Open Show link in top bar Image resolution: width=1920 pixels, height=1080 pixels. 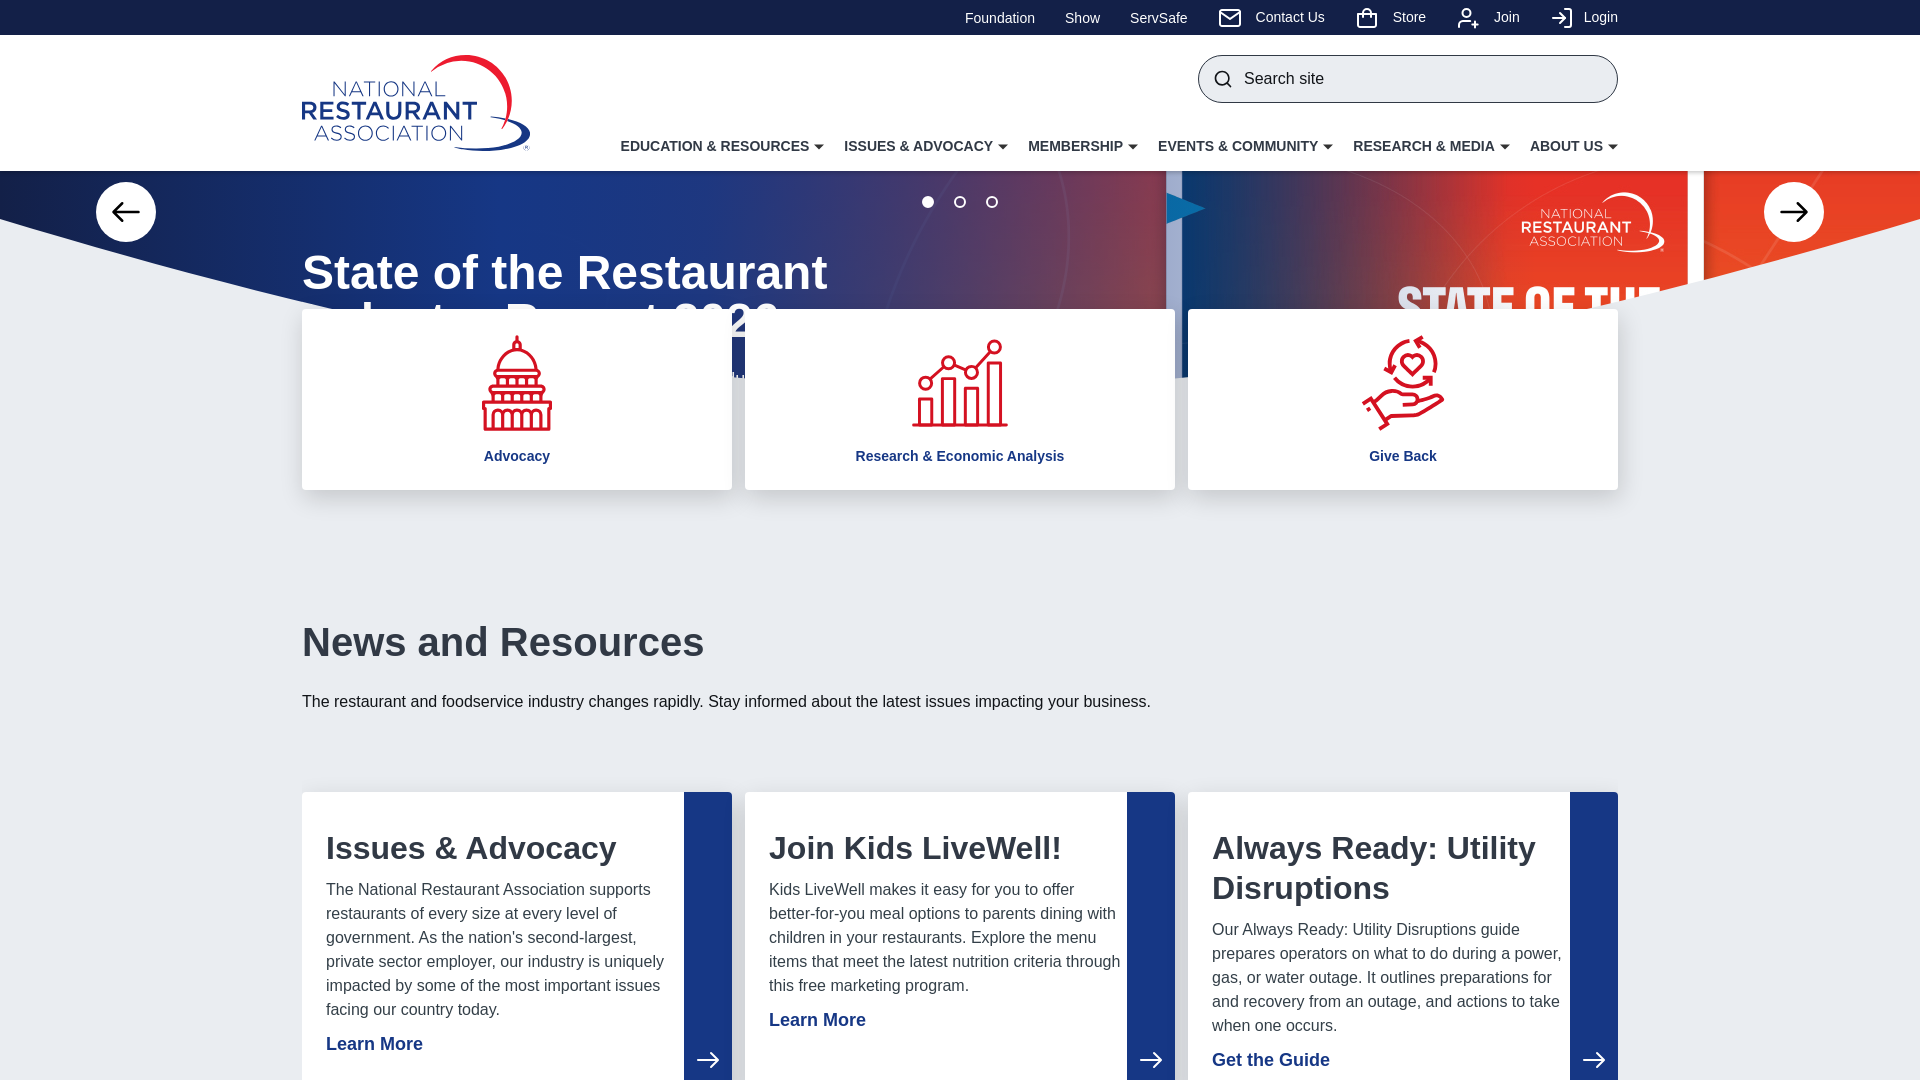point(1082,18)
